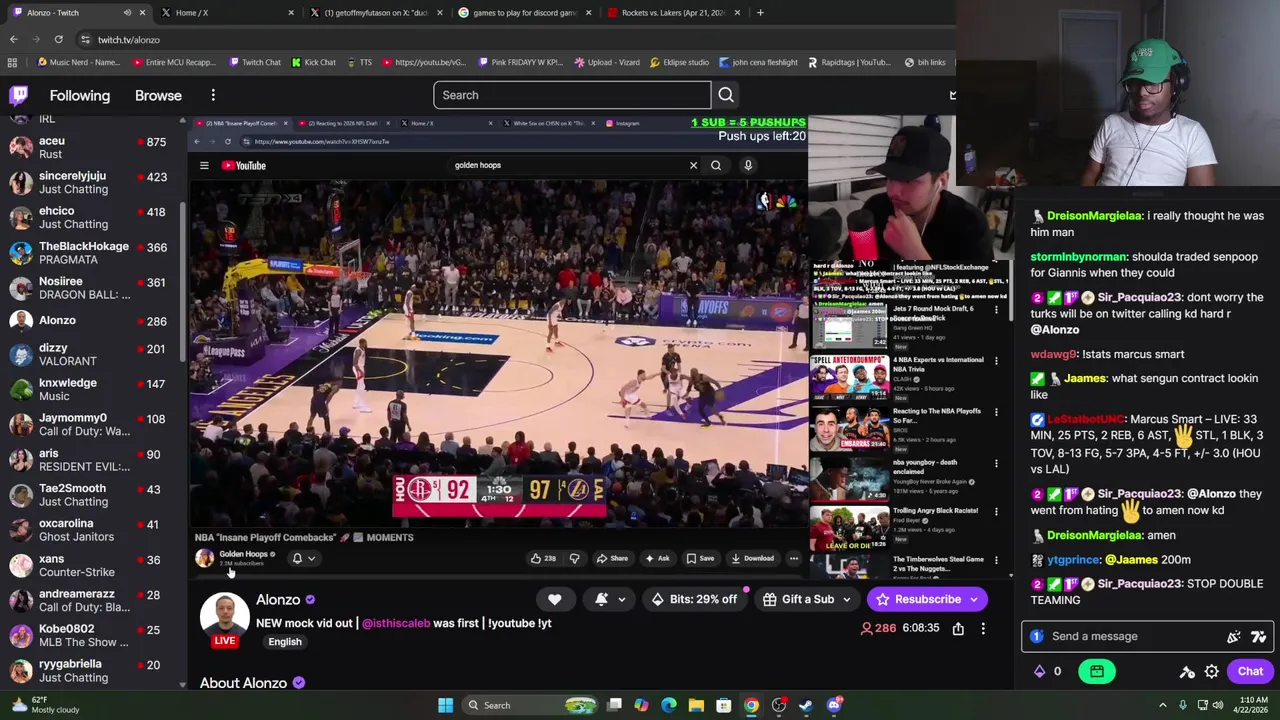The image size is (1280, 720).
Task: Open the Kick Chat bookmark
Action: (x=312, y=62)
